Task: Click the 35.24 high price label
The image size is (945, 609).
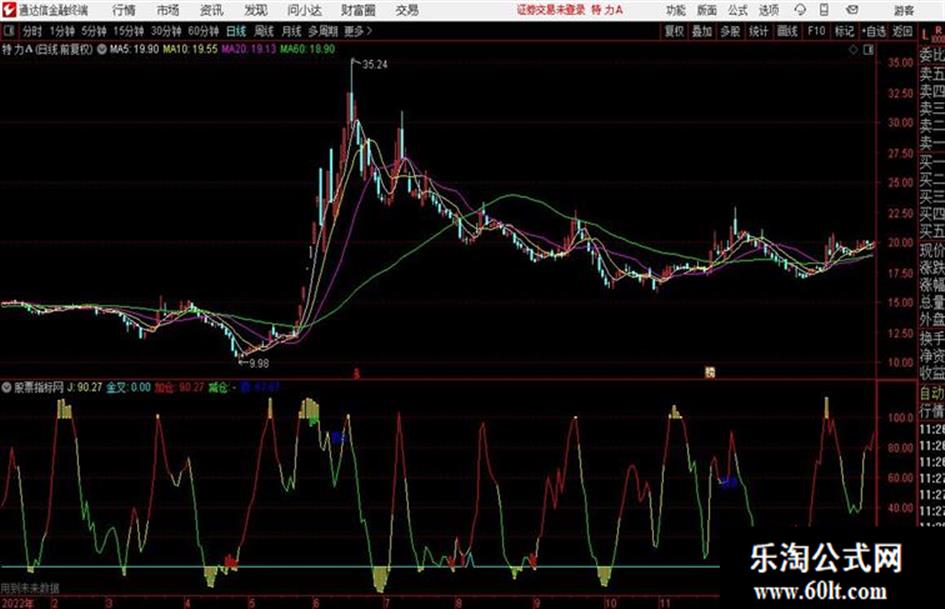Action: [x=375, y=65]
